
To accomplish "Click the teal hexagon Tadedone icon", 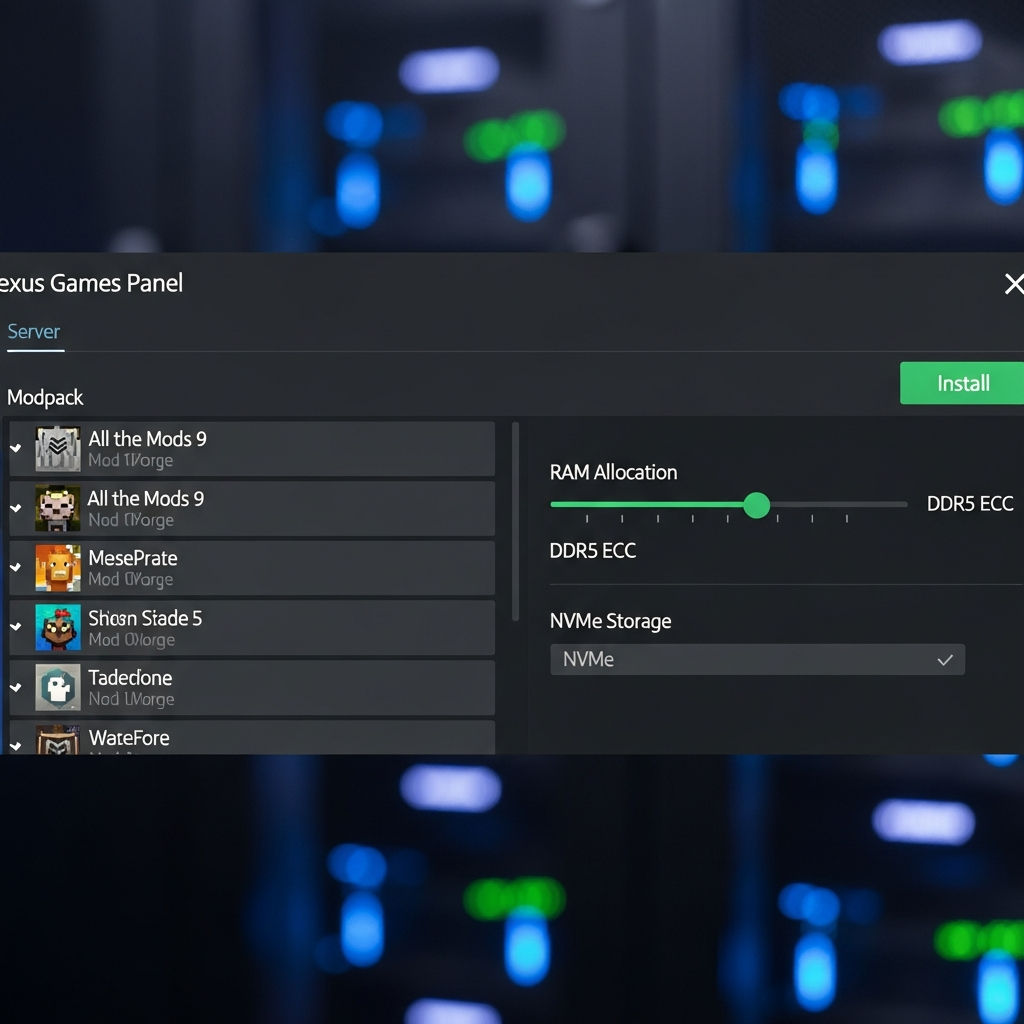I will 57,687.
